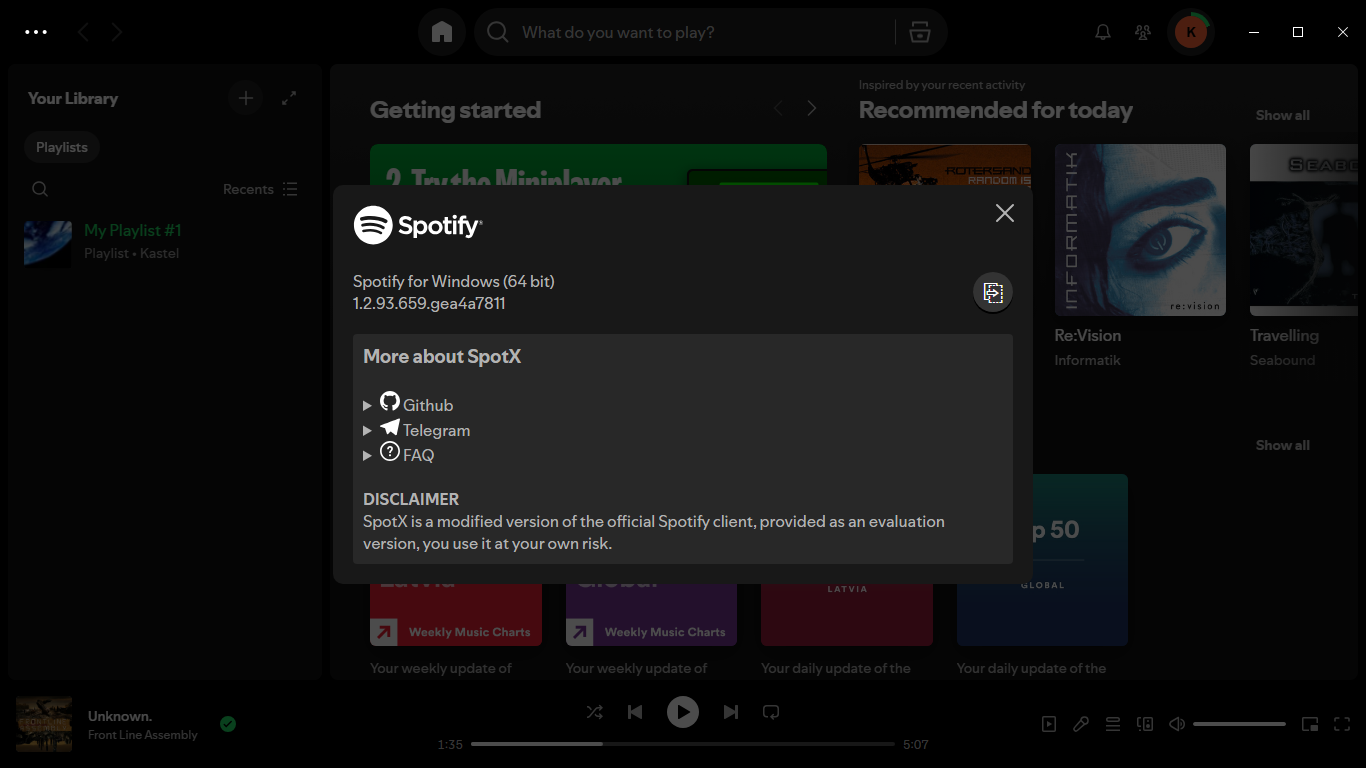Enter full screen mode
The height and width of the screenshot is (768, 1366).
click(x=1343, y=724)
